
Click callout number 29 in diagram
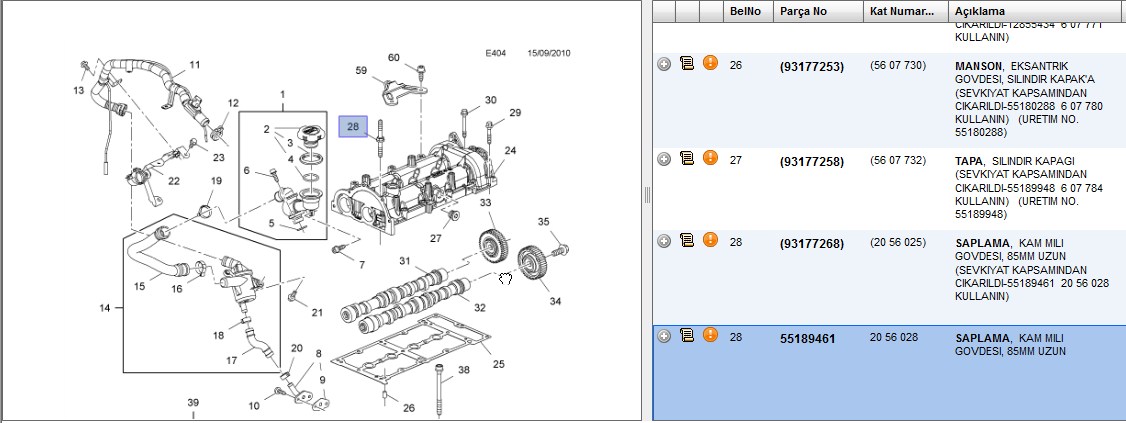tap(515, 113)
